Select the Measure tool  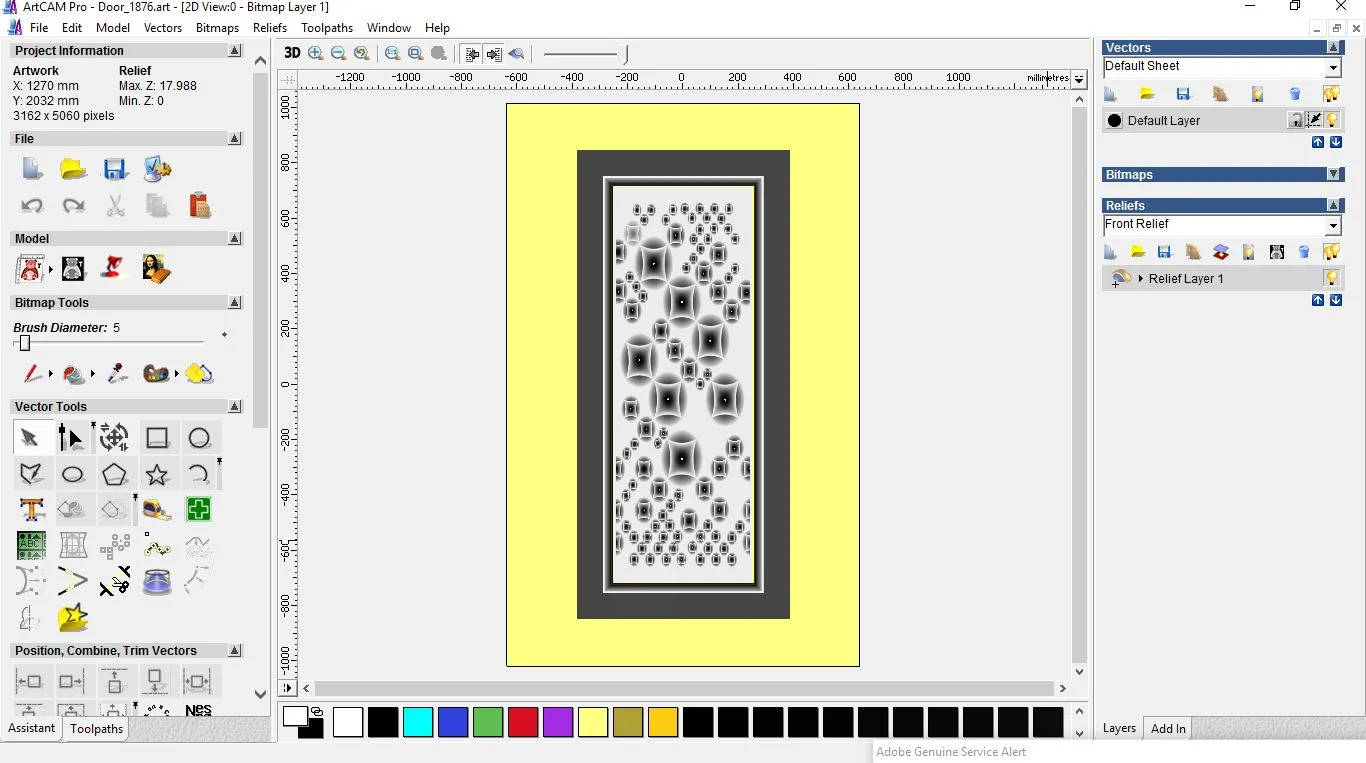tap(158, 509)
